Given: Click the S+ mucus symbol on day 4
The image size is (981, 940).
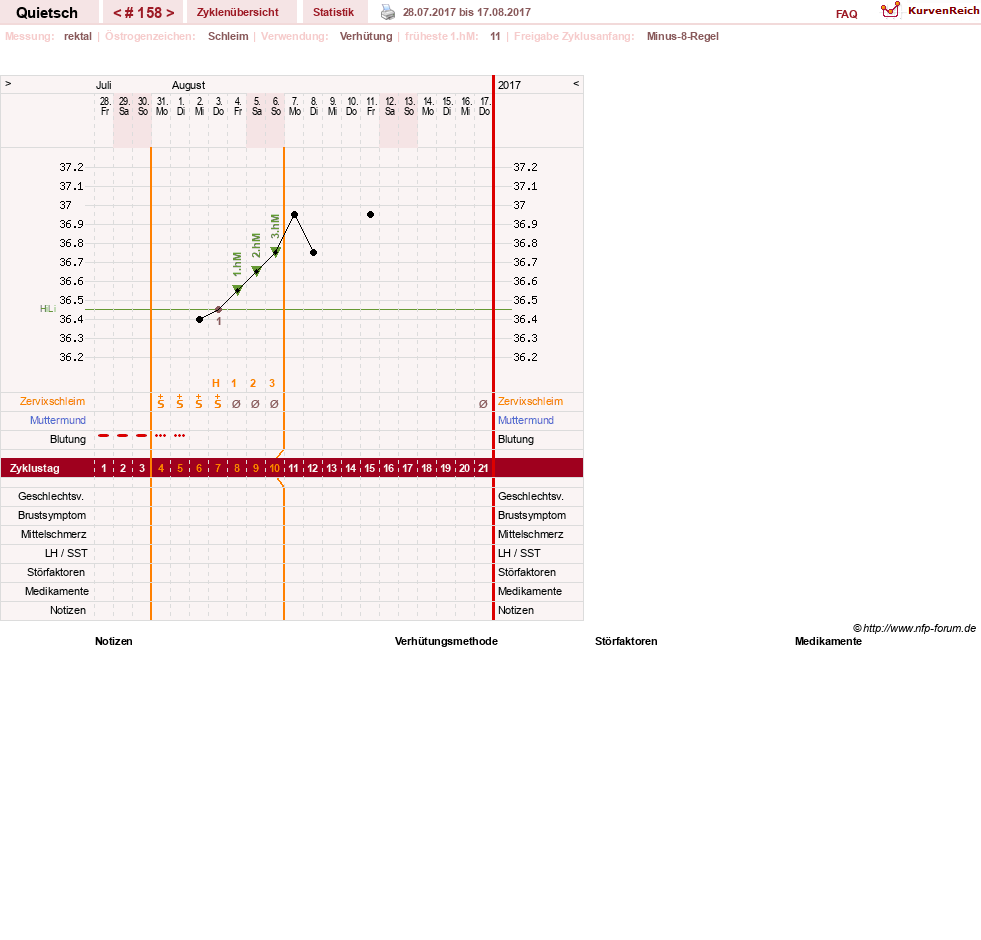Looking at the screenshot, I should pos(161,402).
